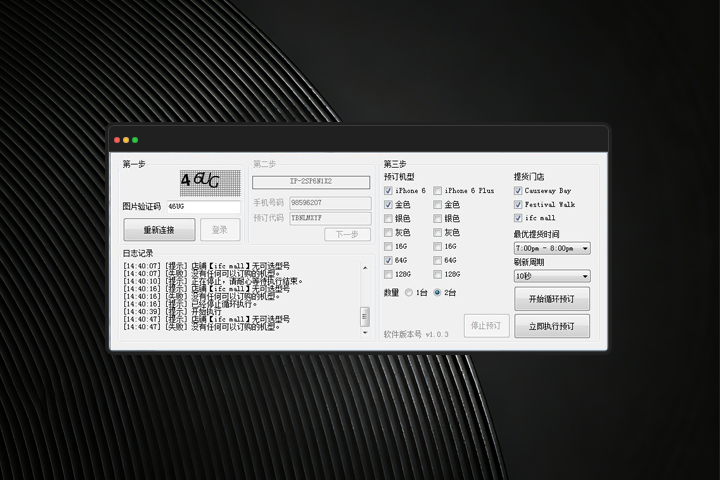The image size is (720, 480).
Task: Check 16G storage for iPhone 6
Action: pos(388,247)
